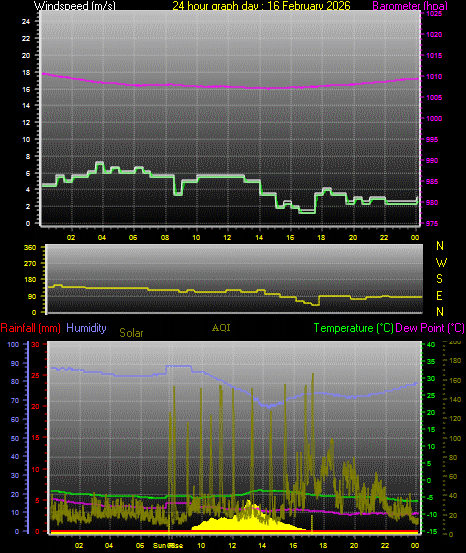Screen dimensions: 466x553
Task: Click the 270 degree wind direction label
Action: [30, 263]
